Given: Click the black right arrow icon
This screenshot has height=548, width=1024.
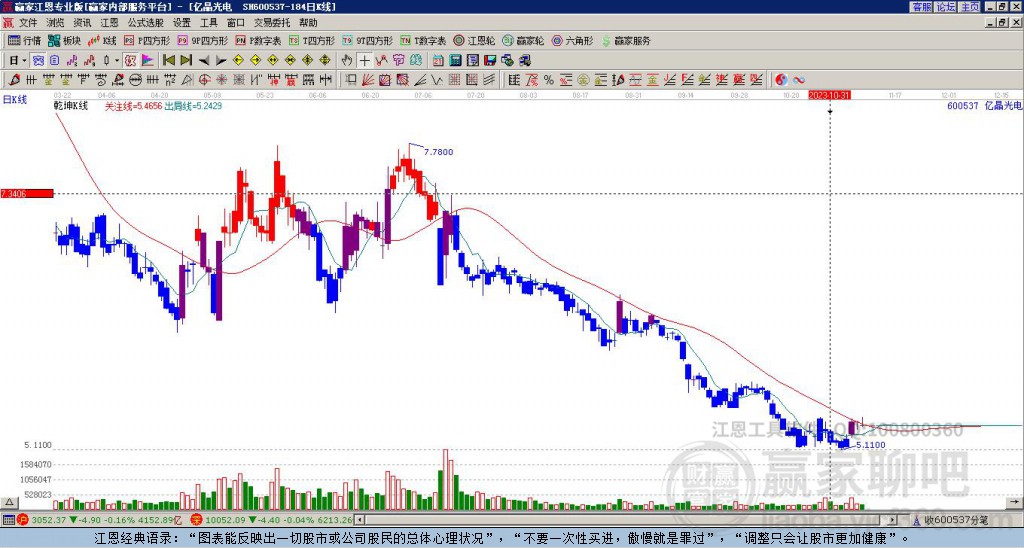Looking at the screenshot, I should click(221, 61).
